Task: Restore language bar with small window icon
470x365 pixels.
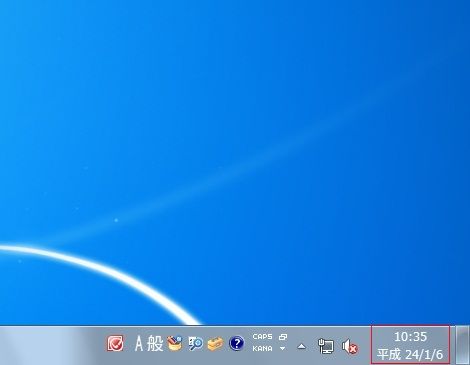Action: (x=283, y=337)
